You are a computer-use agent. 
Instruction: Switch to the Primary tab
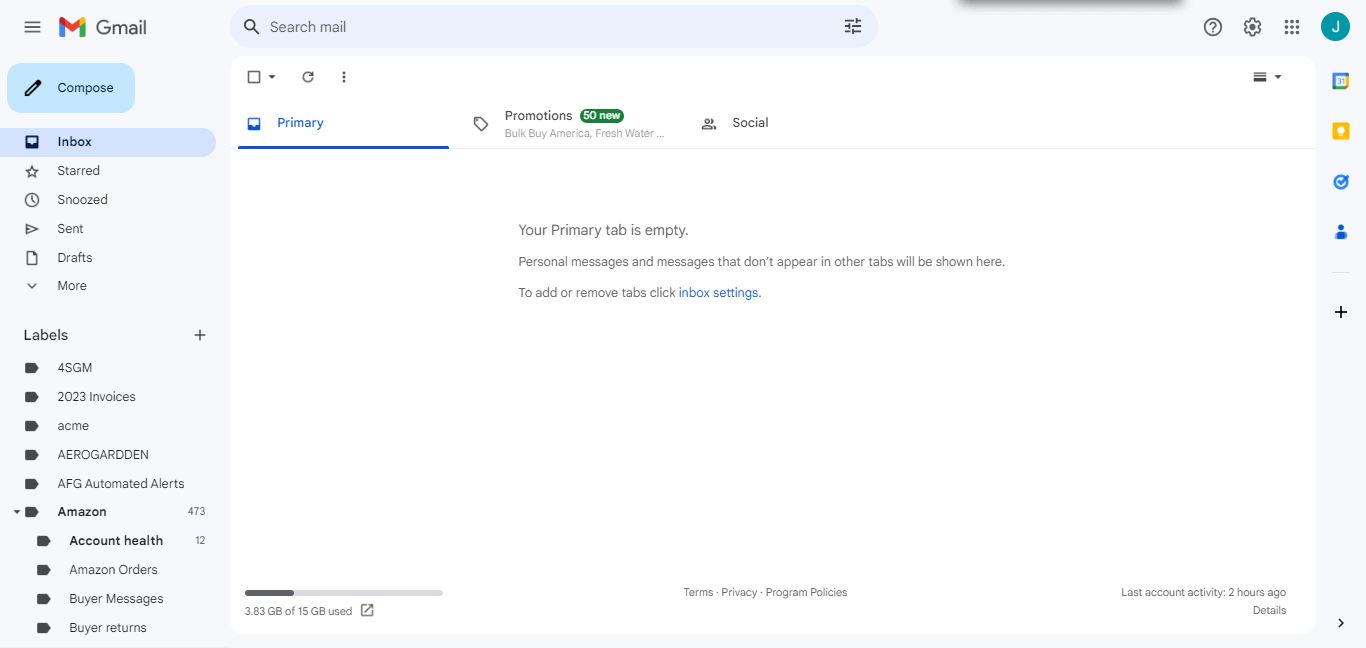[343, 123]
